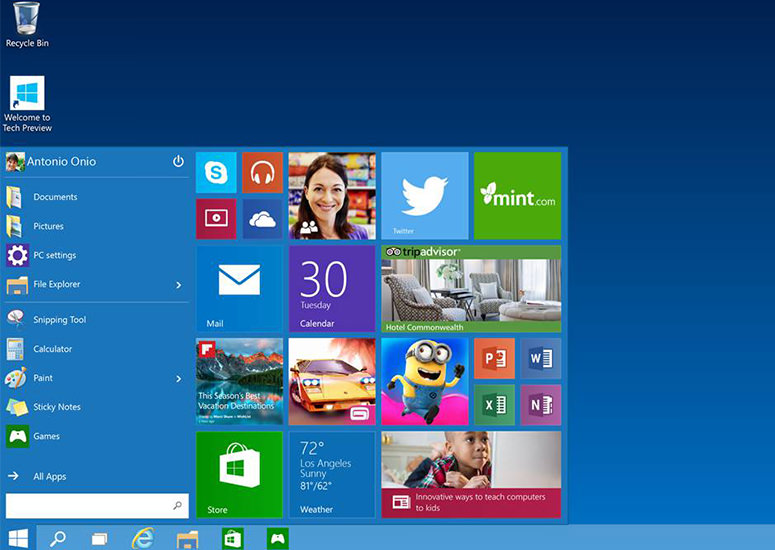775x550 pixels.
Task: Launch the racing car game tile
Action: click(332, 381)
